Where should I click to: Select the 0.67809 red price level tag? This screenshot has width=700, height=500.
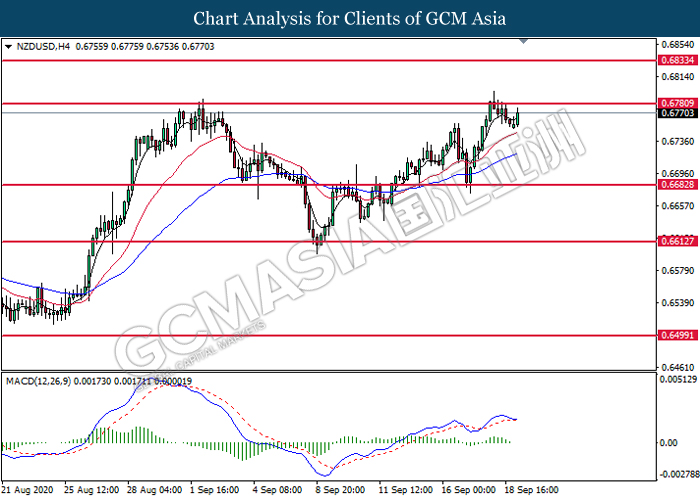[677, 103]
